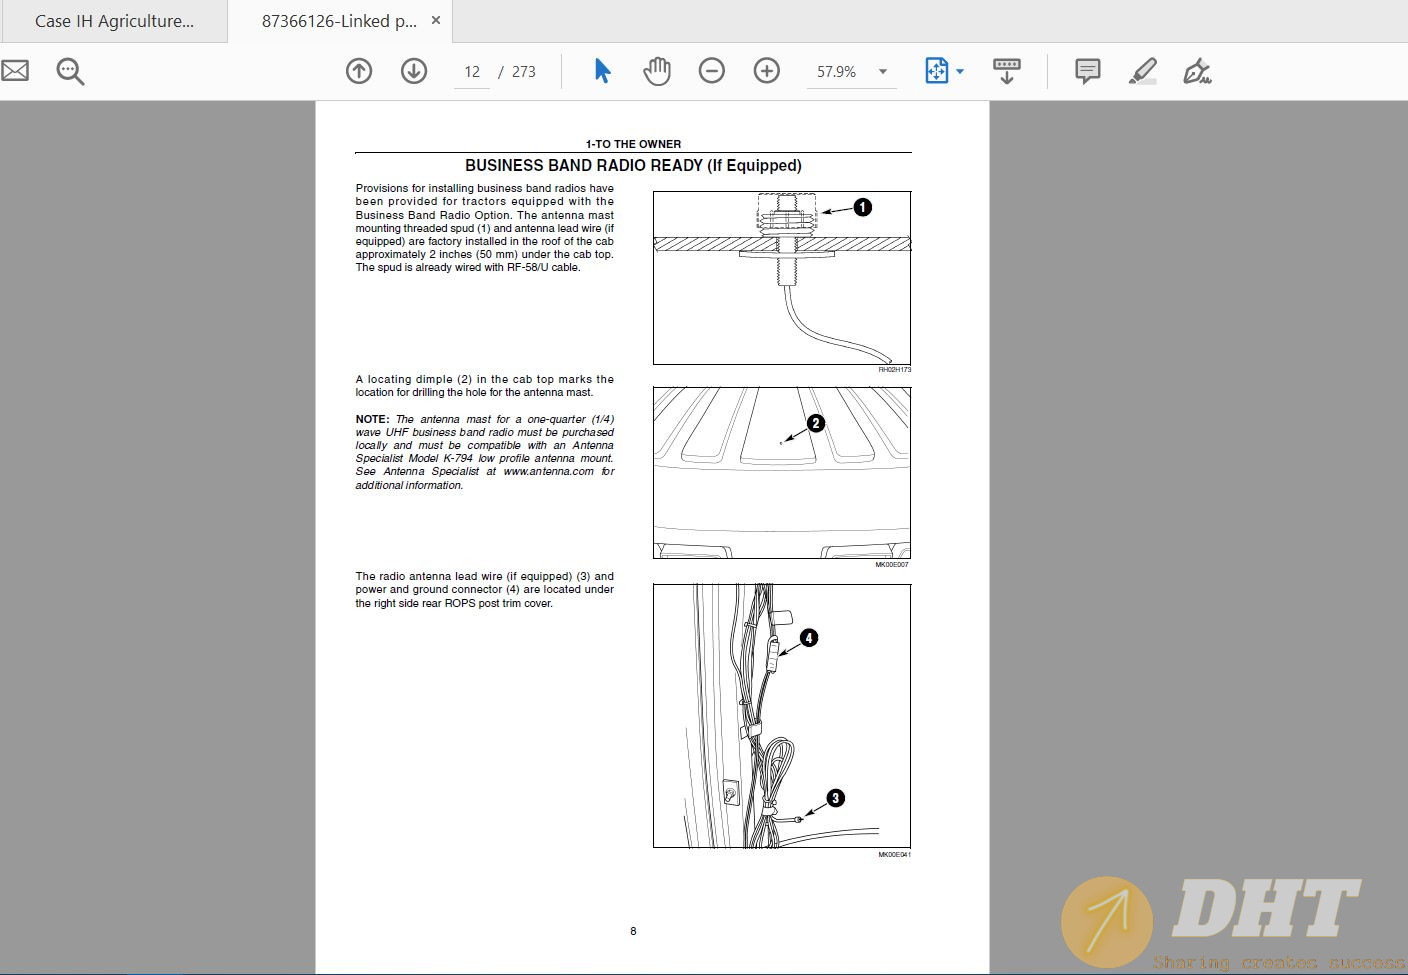1408x975 pixels.
Task: Click the heading BUSINESS BAND RADIO READY
Action: [633, 166]
